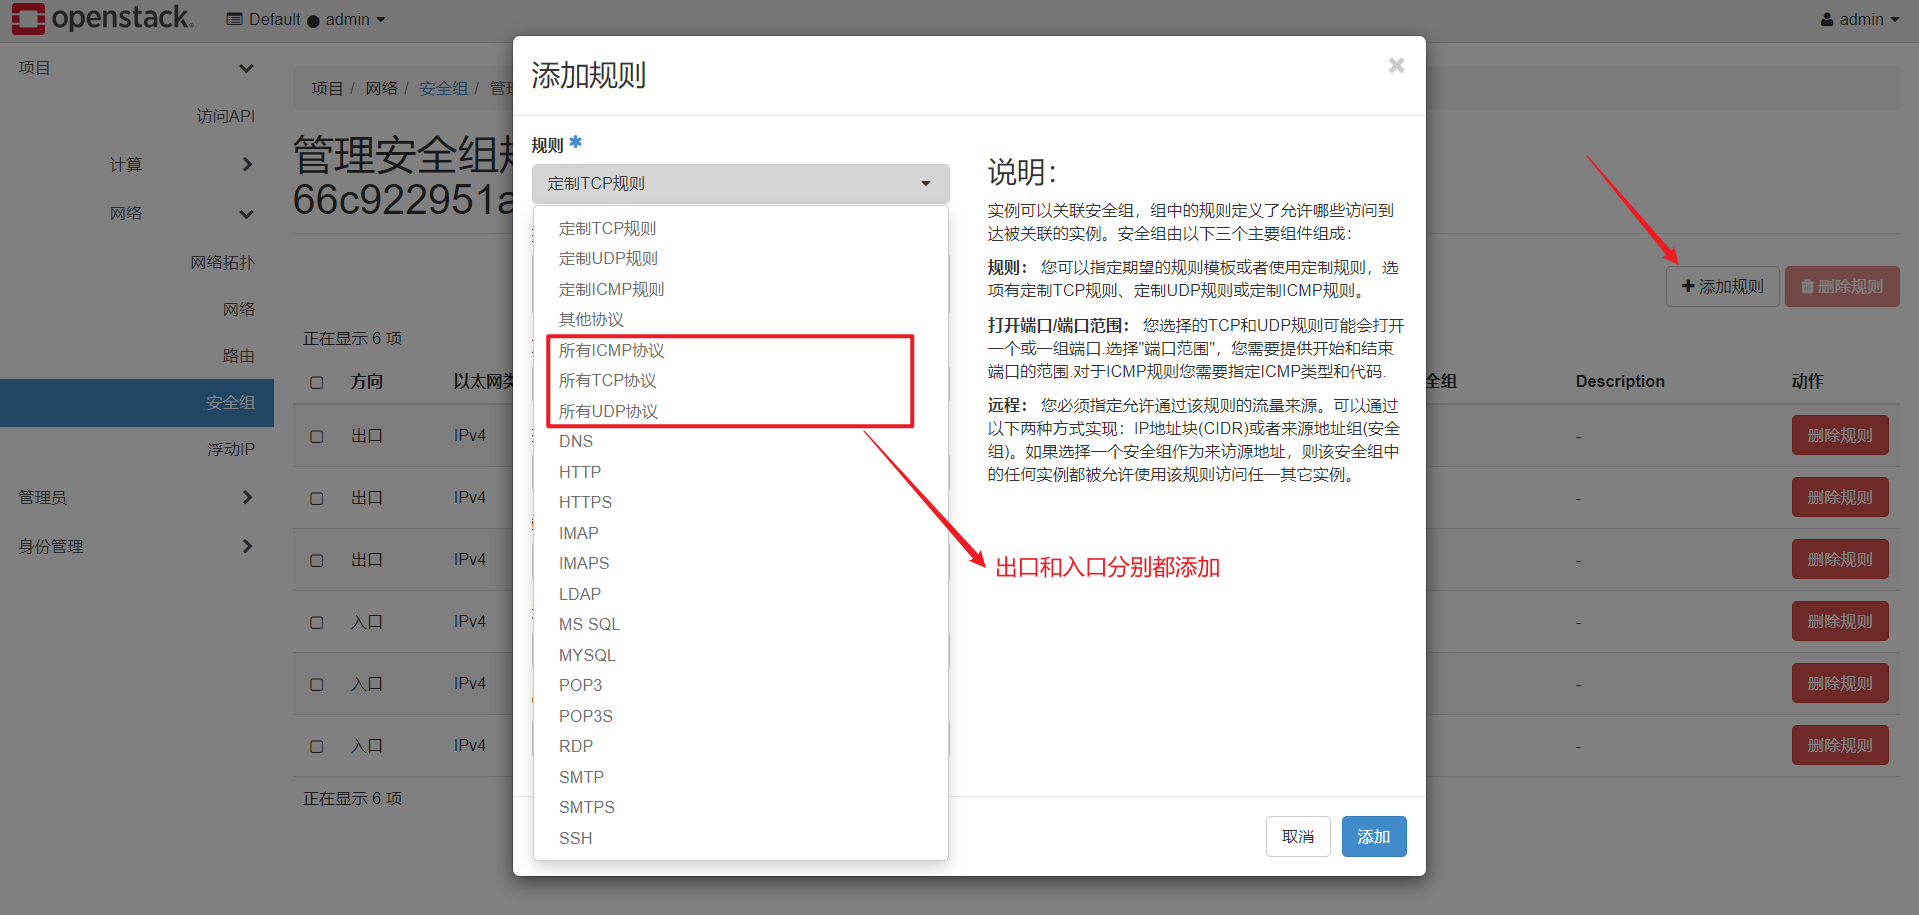Click the 取消 button in the dialog
This screenshot has width=1919, height=915.
(x=1297, y=836)
